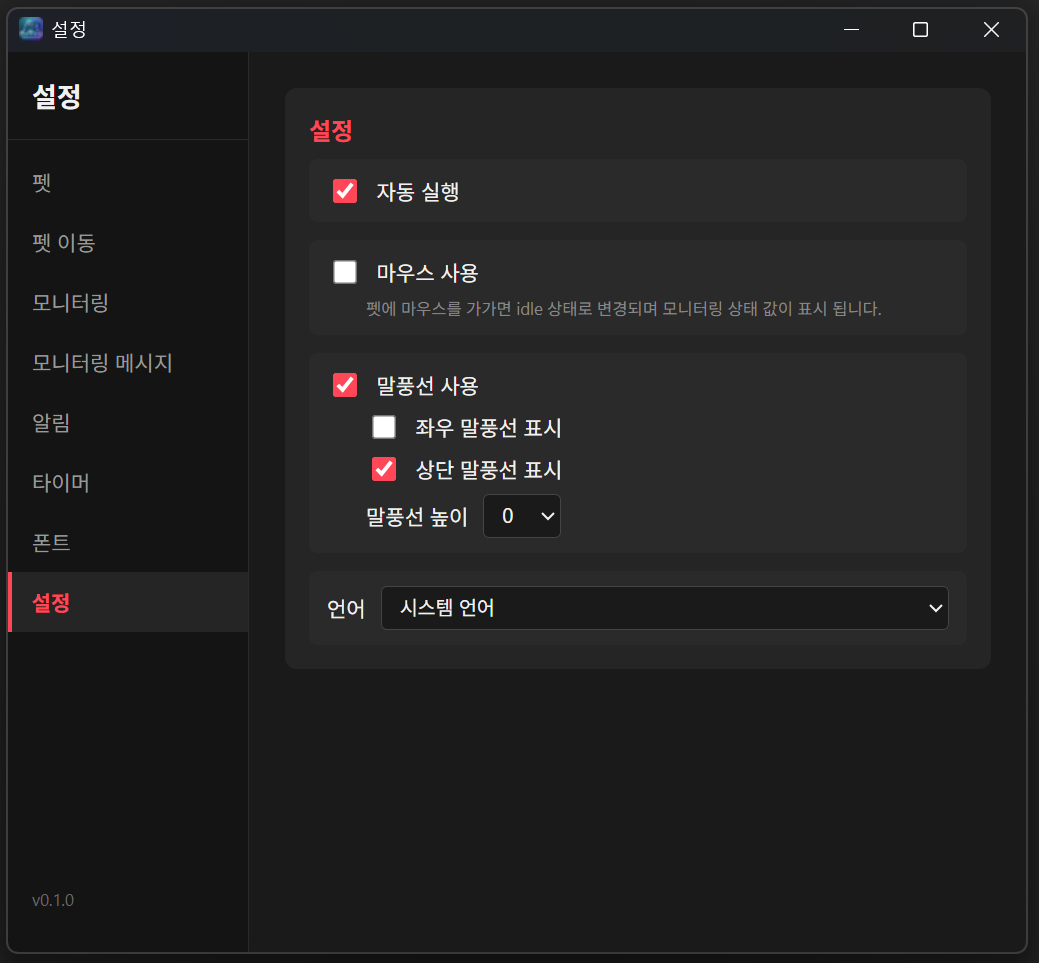Open 말풍선 높이 dropdown showing 0
This screenshot has width=1039, height=963.
[521, 516]
